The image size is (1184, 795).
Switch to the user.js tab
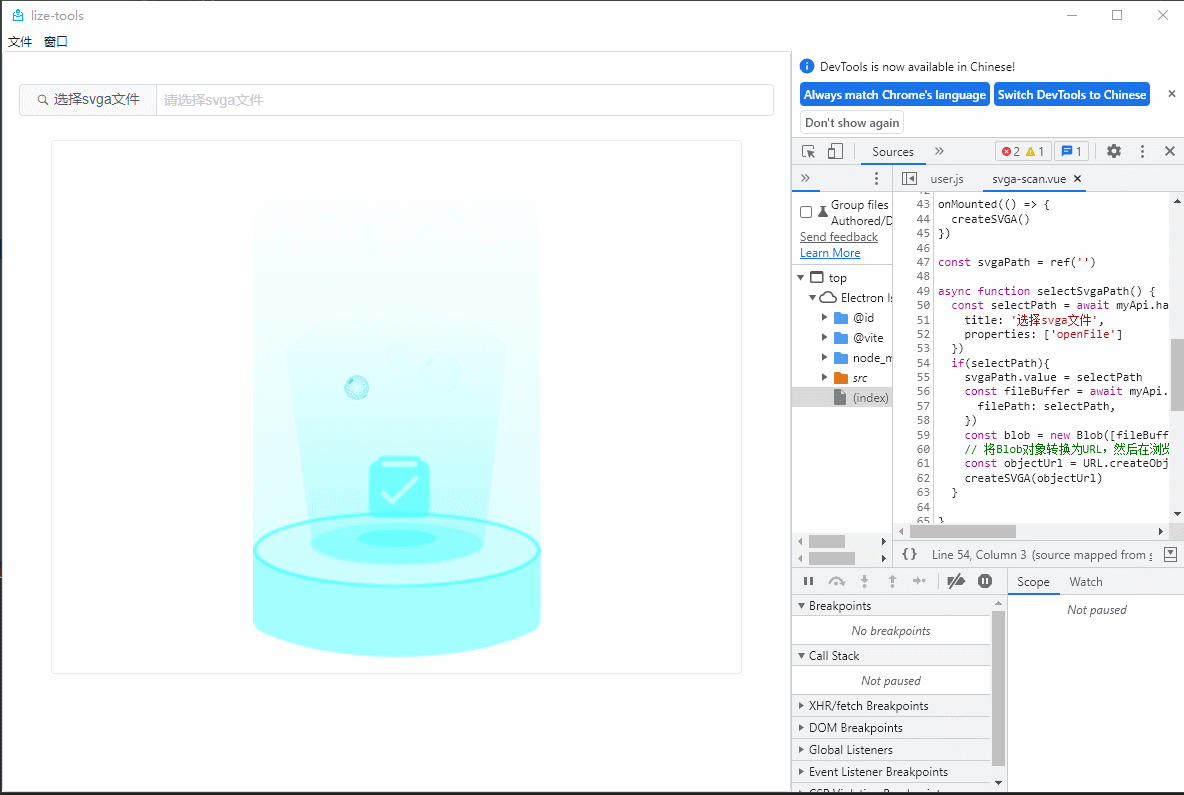tap(947, 179)
